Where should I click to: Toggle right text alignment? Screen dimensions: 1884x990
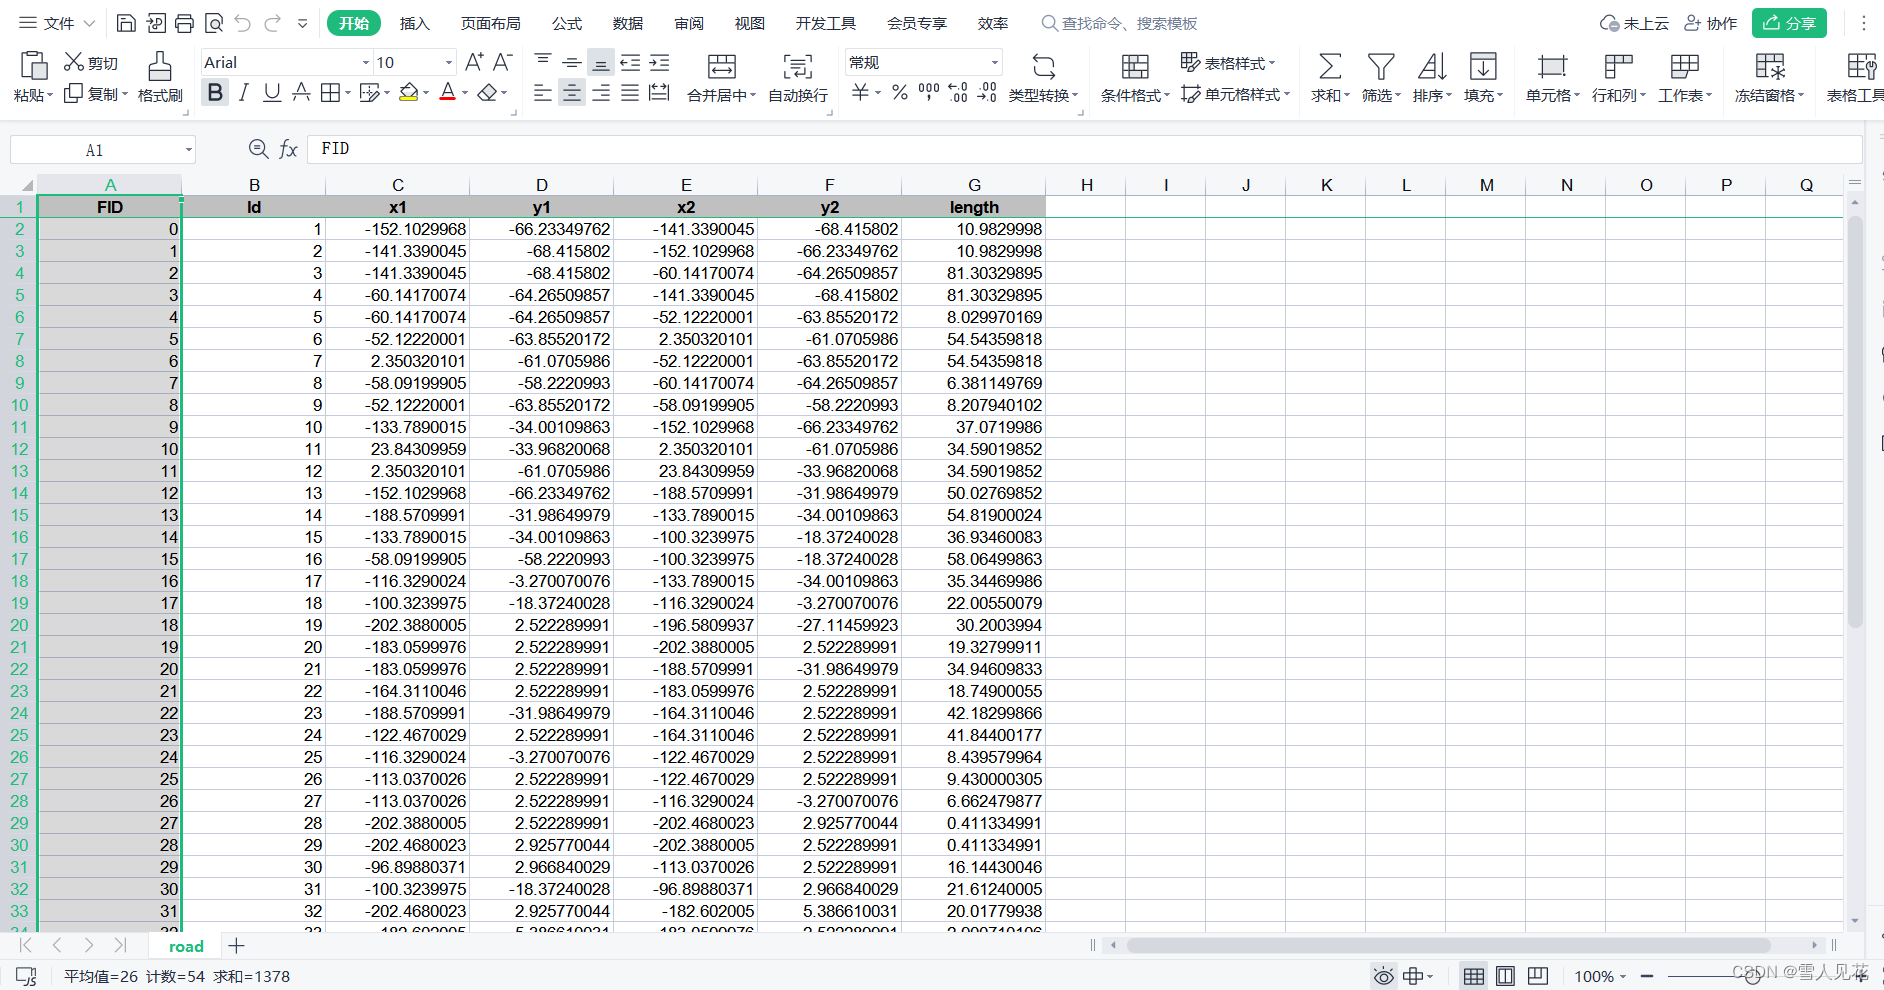pyautogui.click(x=601, y=93)
